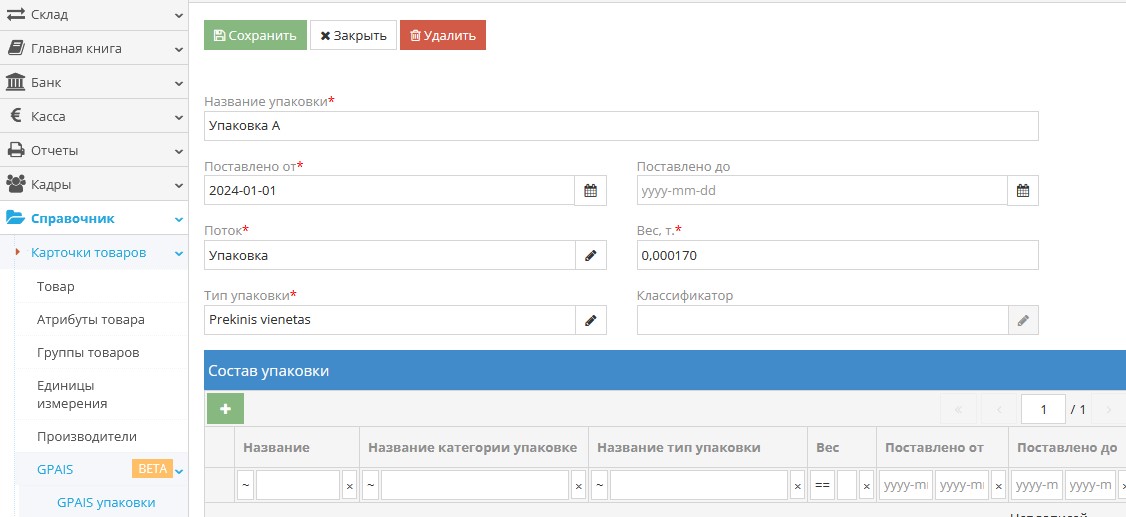
Task: Select Группы товаров in sidebar
Action: click(x=88, y=352)
